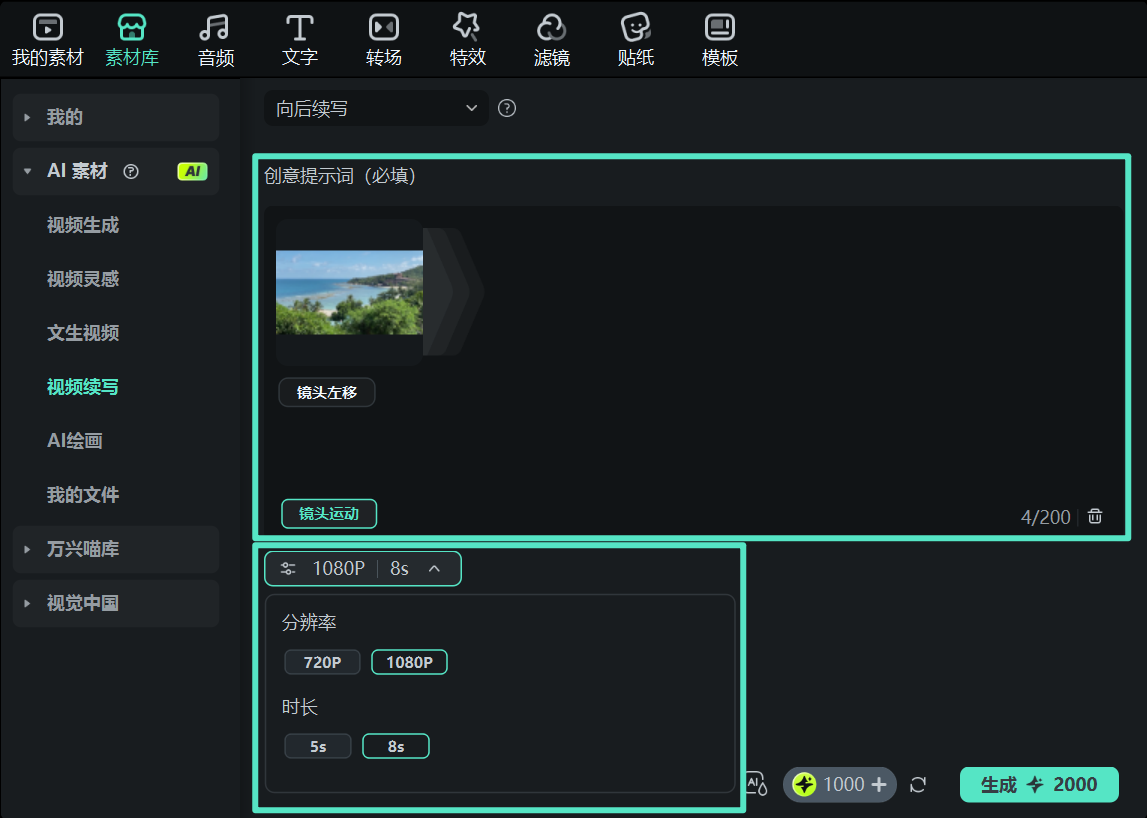Expand the 万兴喵库 sidebar section
The width and height of the screenshot is (1147, 818).
(115, 549)
